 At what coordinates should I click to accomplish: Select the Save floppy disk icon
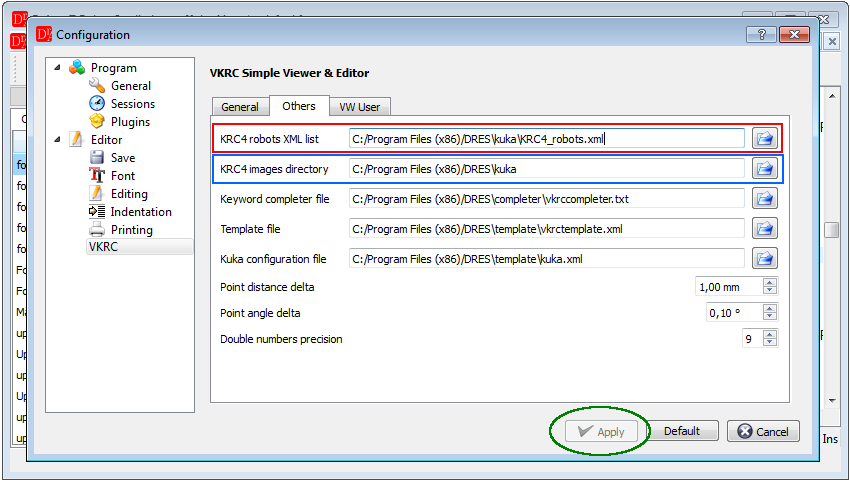[x=96, y=157]
